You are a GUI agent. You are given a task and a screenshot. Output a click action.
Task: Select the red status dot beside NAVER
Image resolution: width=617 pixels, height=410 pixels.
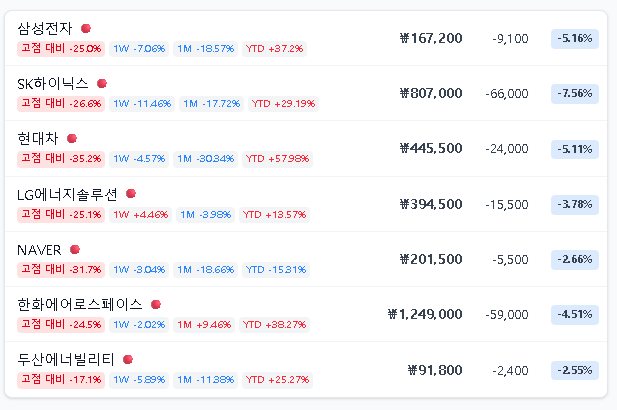[x=75, y=249]
